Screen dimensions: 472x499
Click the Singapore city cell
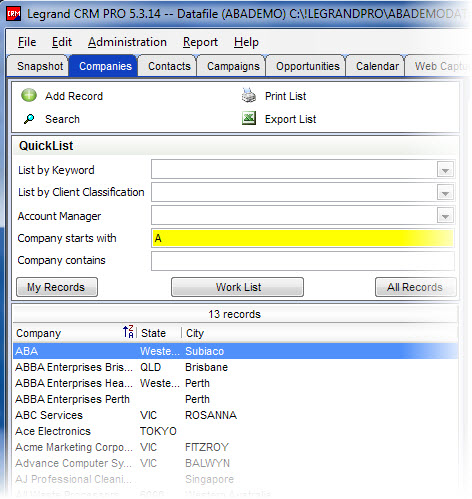click(209, 479)
